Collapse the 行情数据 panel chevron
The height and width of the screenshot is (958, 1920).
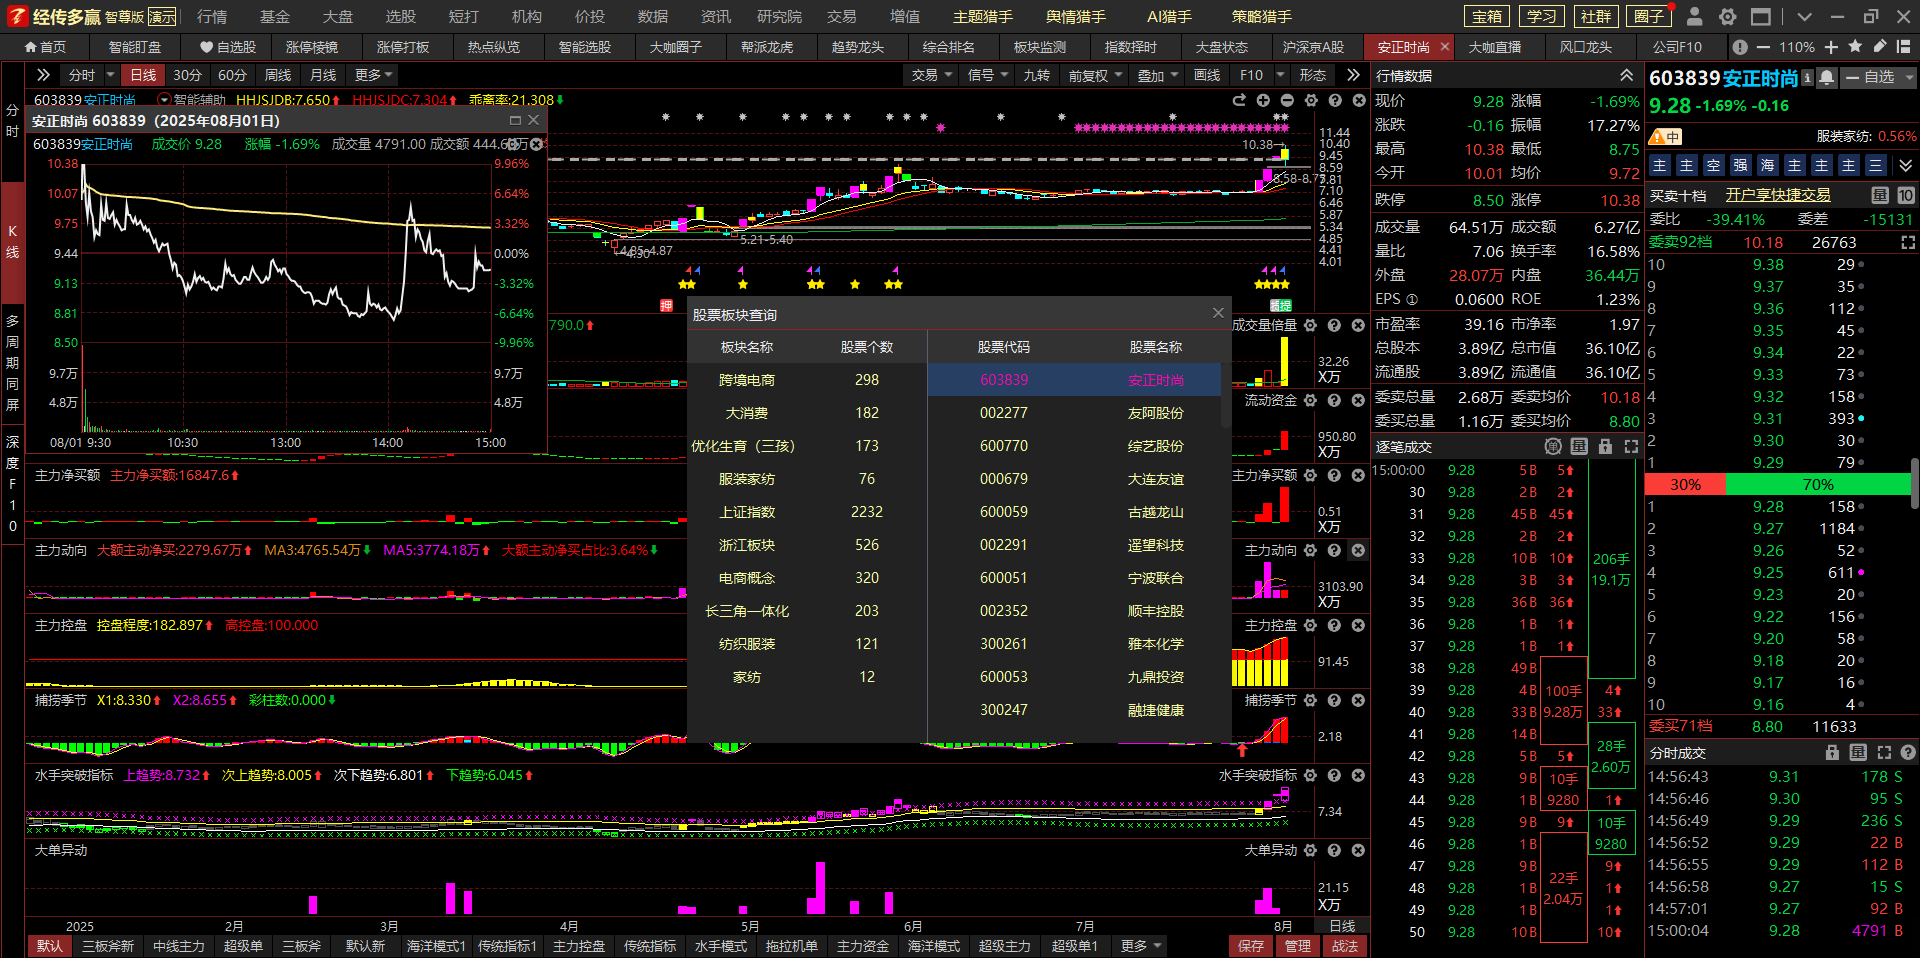click(1626, 76)
